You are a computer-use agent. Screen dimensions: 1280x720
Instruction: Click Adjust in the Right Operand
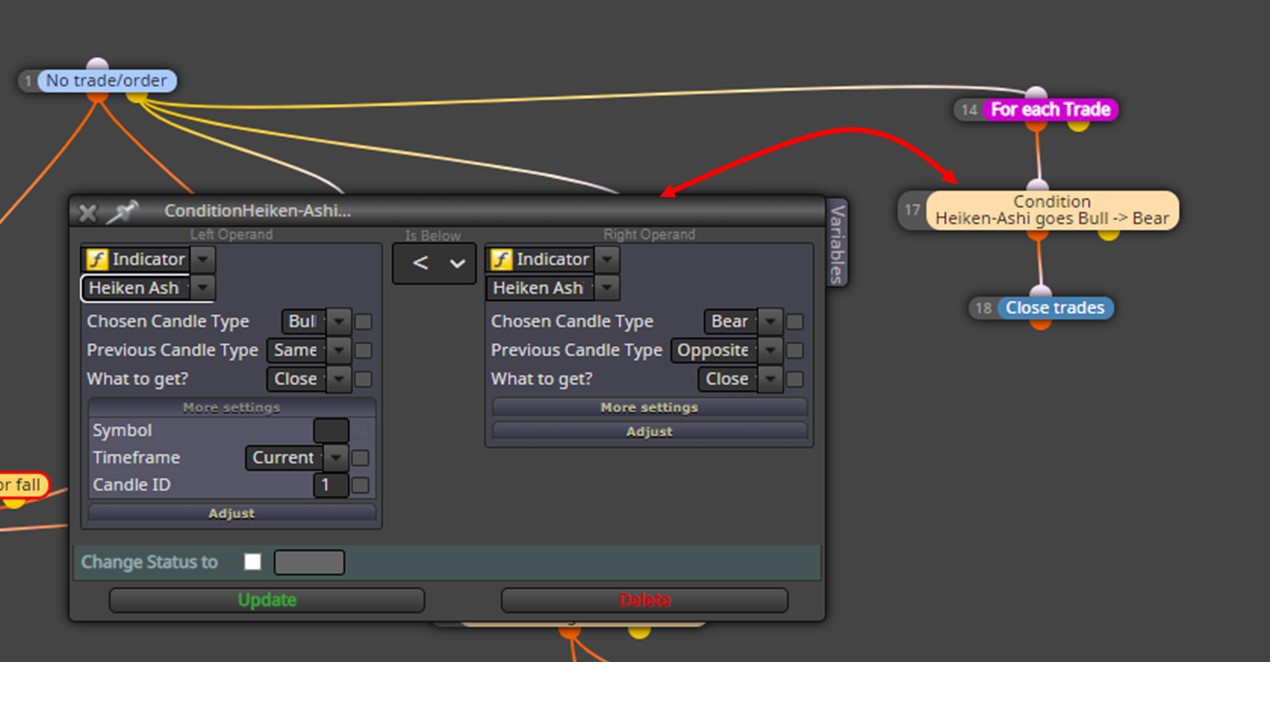(x=649, y=431)
